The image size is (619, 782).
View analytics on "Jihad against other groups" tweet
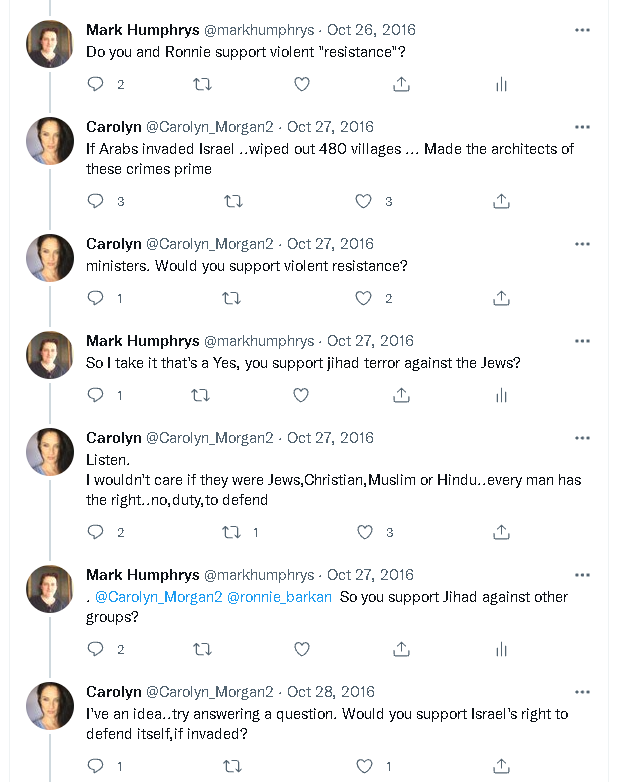(x=502, y=649)
